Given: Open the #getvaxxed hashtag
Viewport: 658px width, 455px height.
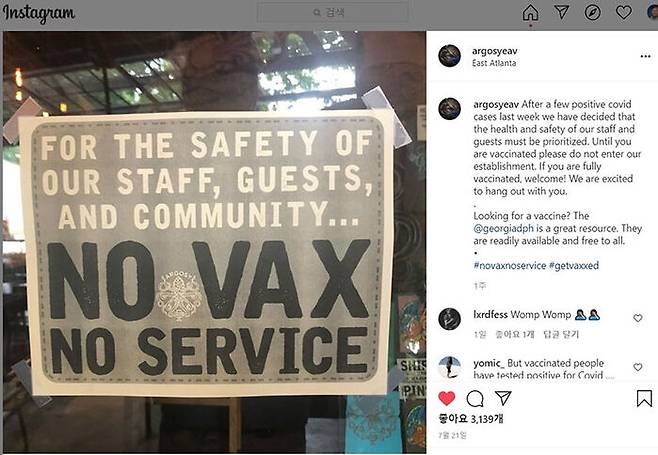Looking at the screenshot, I should [574, 265].
